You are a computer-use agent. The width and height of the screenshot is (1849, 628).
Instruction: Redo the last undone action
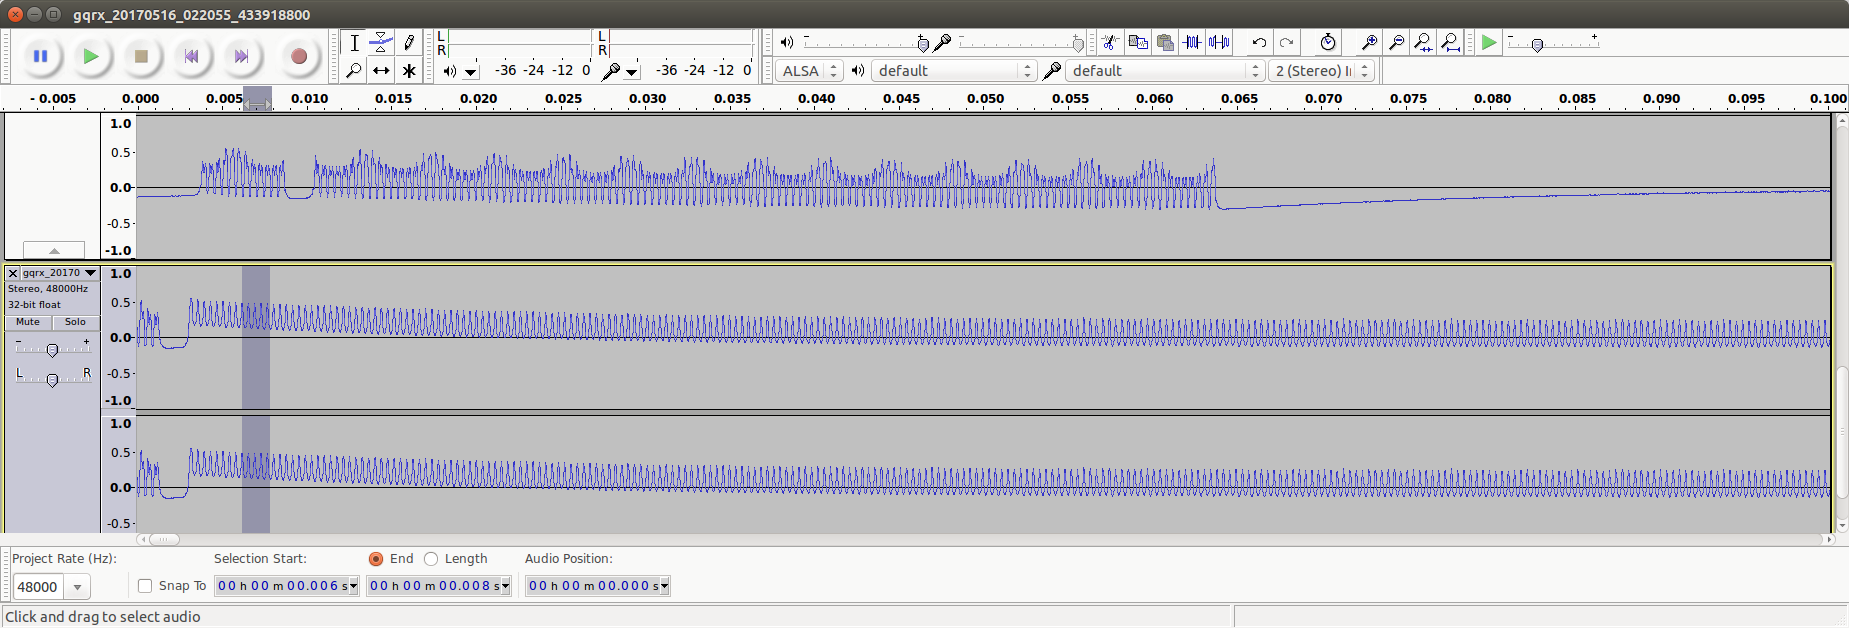1287,42
